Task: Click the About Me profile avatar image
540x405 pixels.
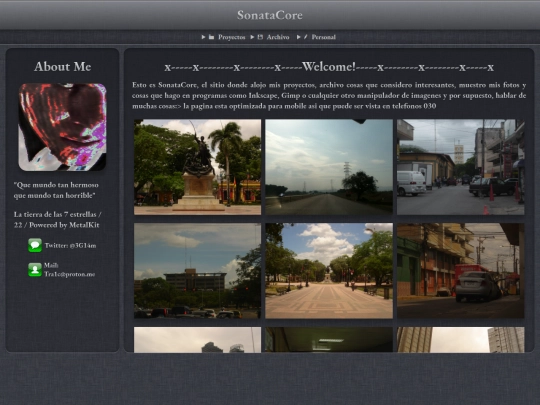Action: pos(62,127)
